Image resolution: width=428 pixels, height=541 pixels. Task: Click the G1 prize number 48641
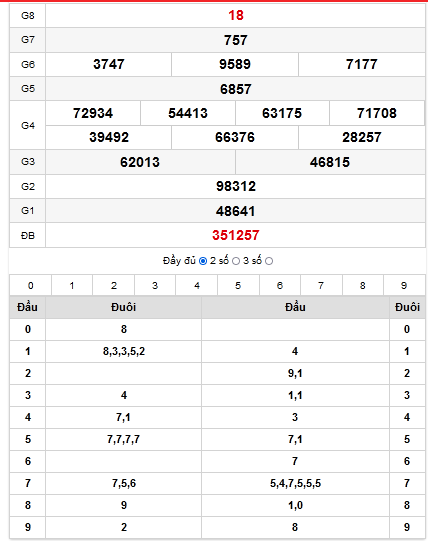pos(236,211)
